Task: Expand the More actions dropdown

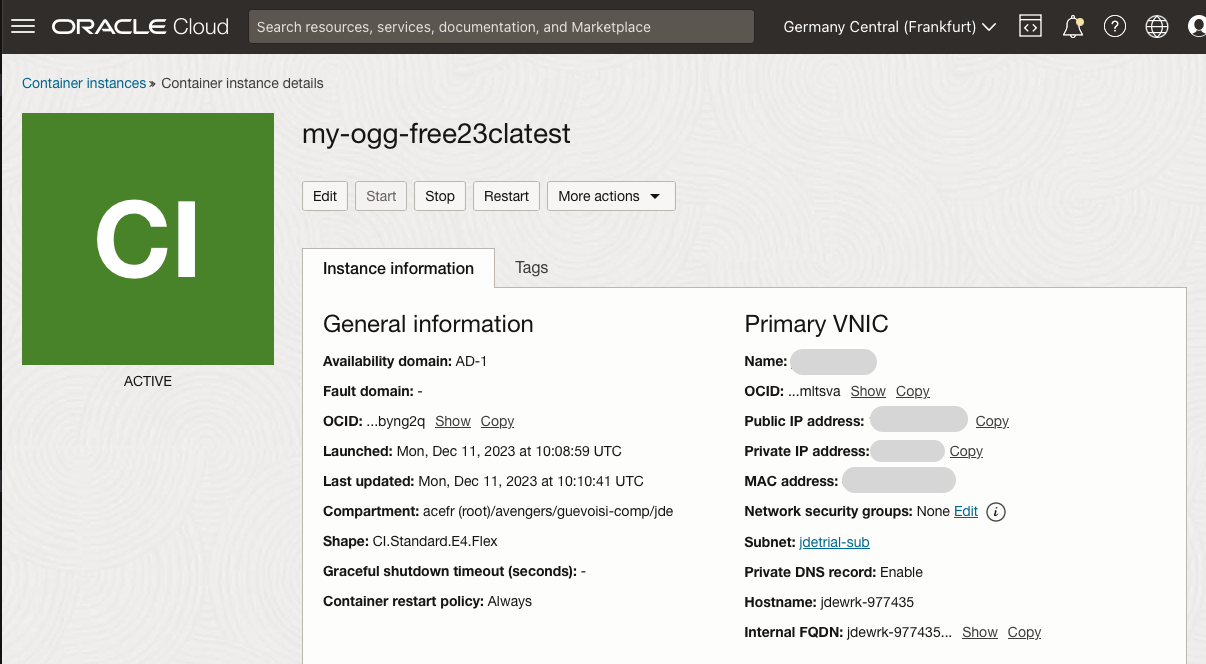Action: point(611,196)
